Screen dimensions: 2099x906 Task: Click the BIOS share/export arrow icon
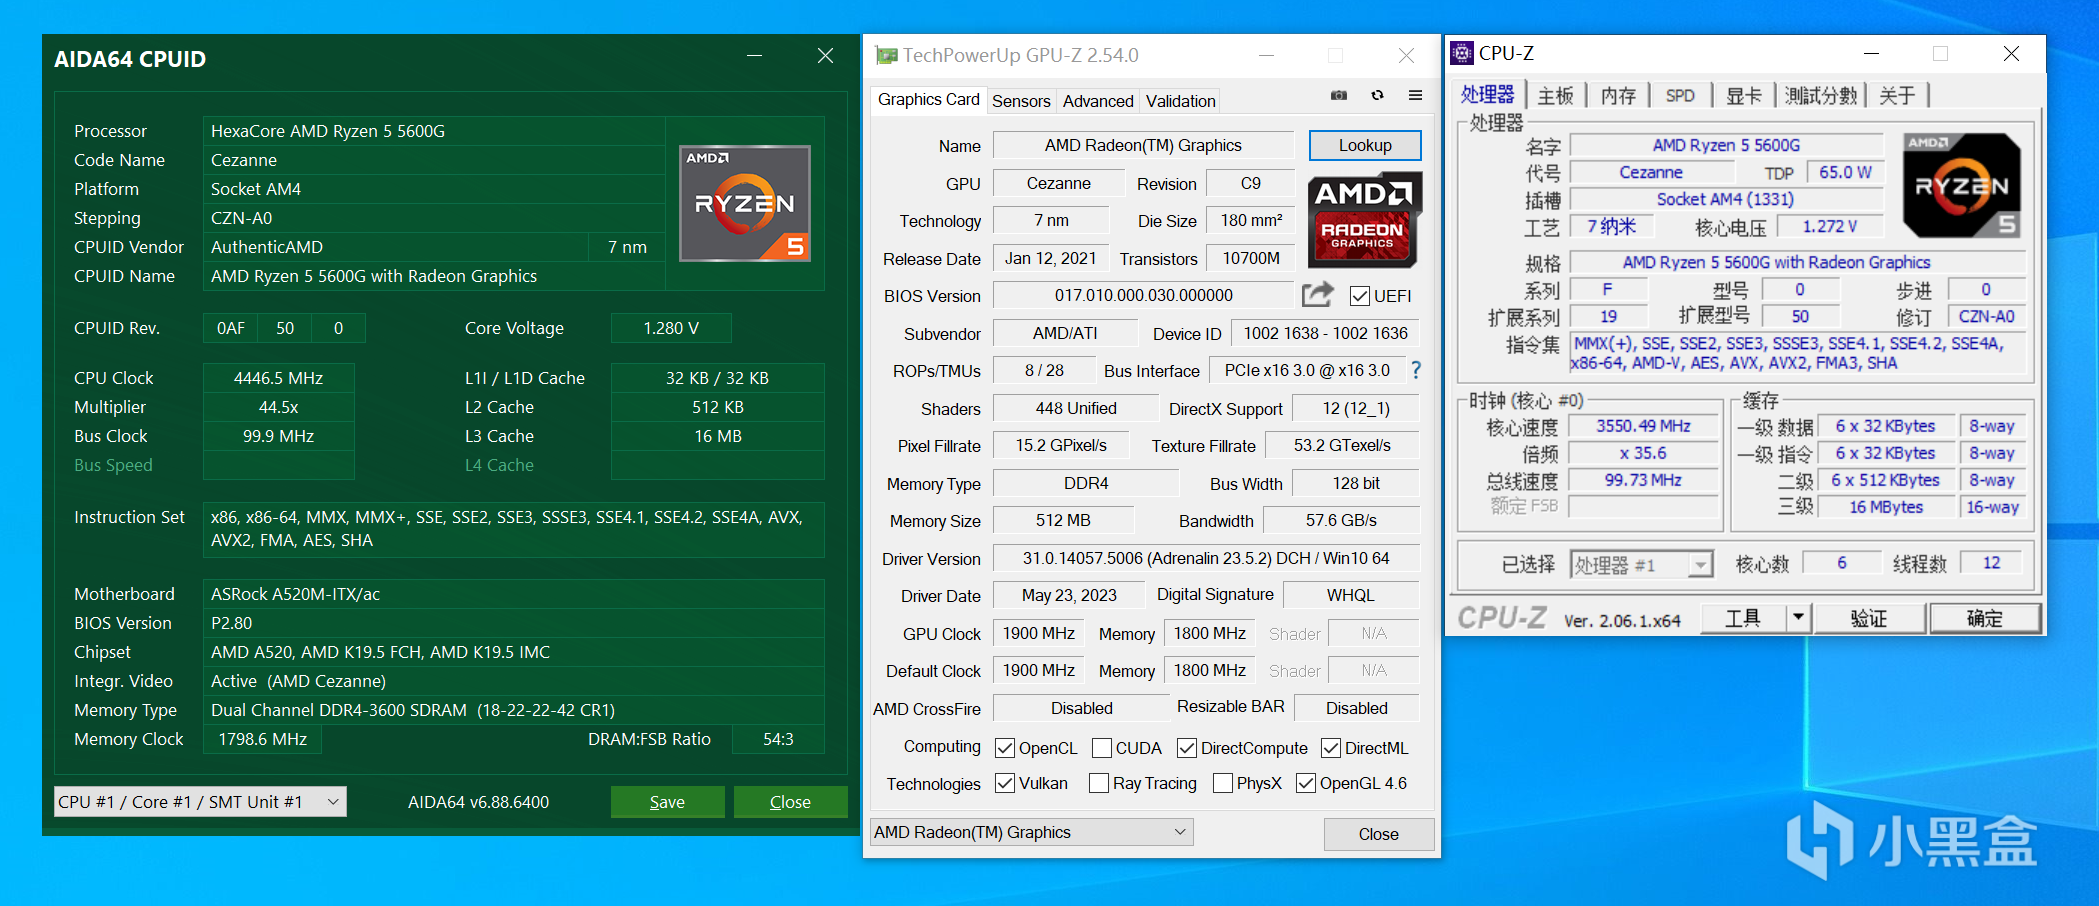[1318, 295]
